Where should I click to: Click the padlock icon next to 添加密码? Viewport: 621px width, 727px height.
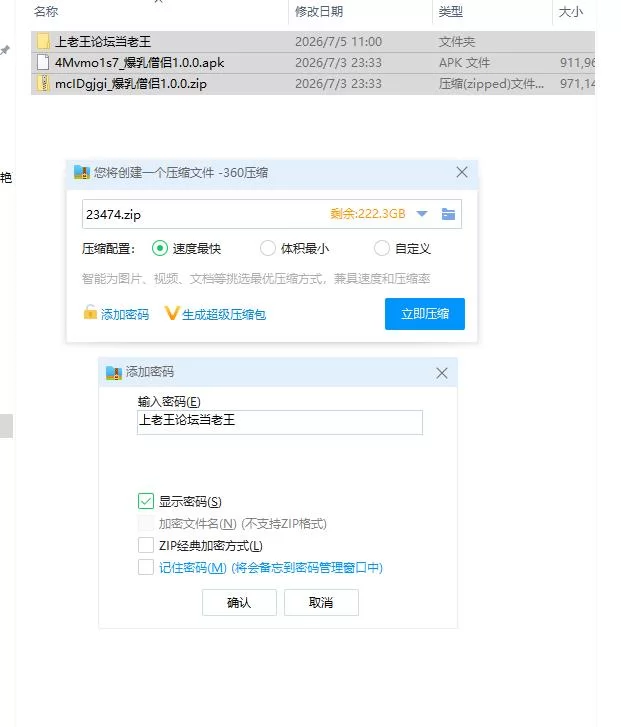click(x=90, y=312)
